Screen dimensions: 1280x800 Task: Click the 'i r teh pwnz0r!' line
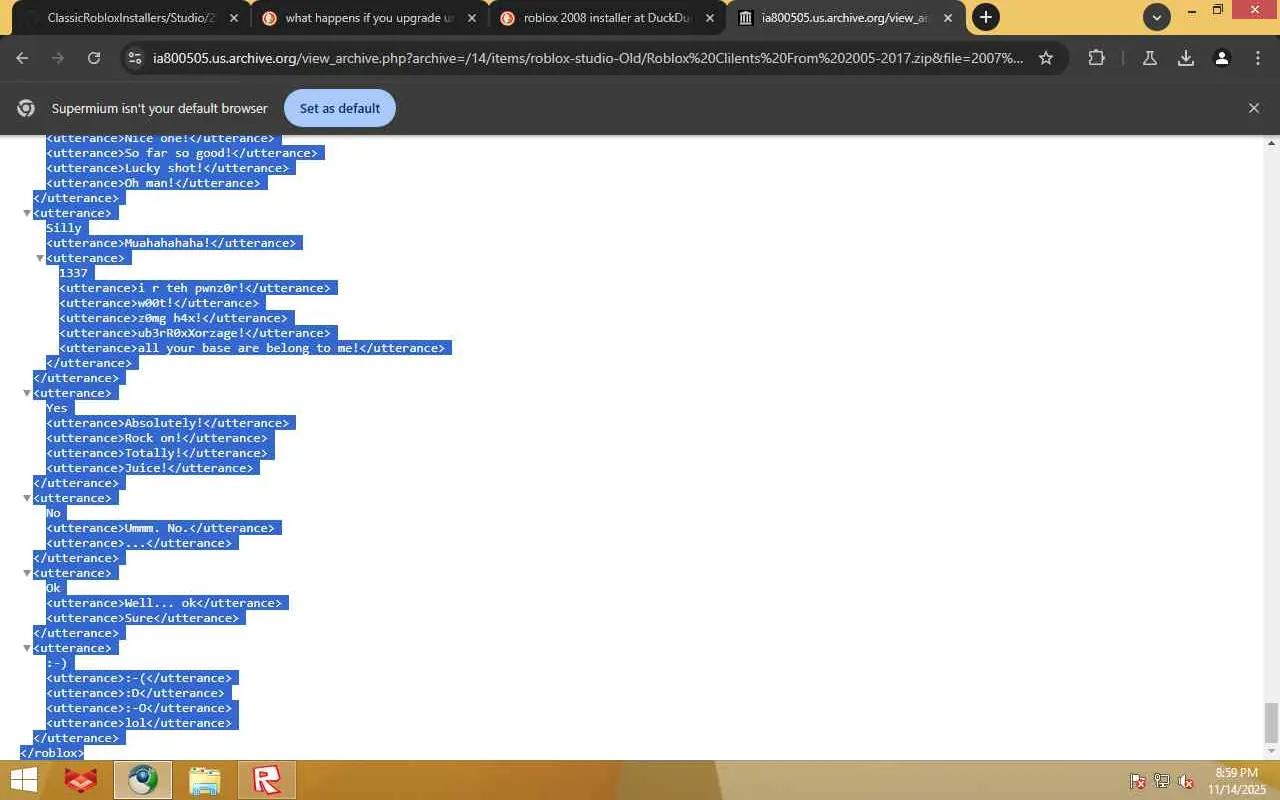195,288
